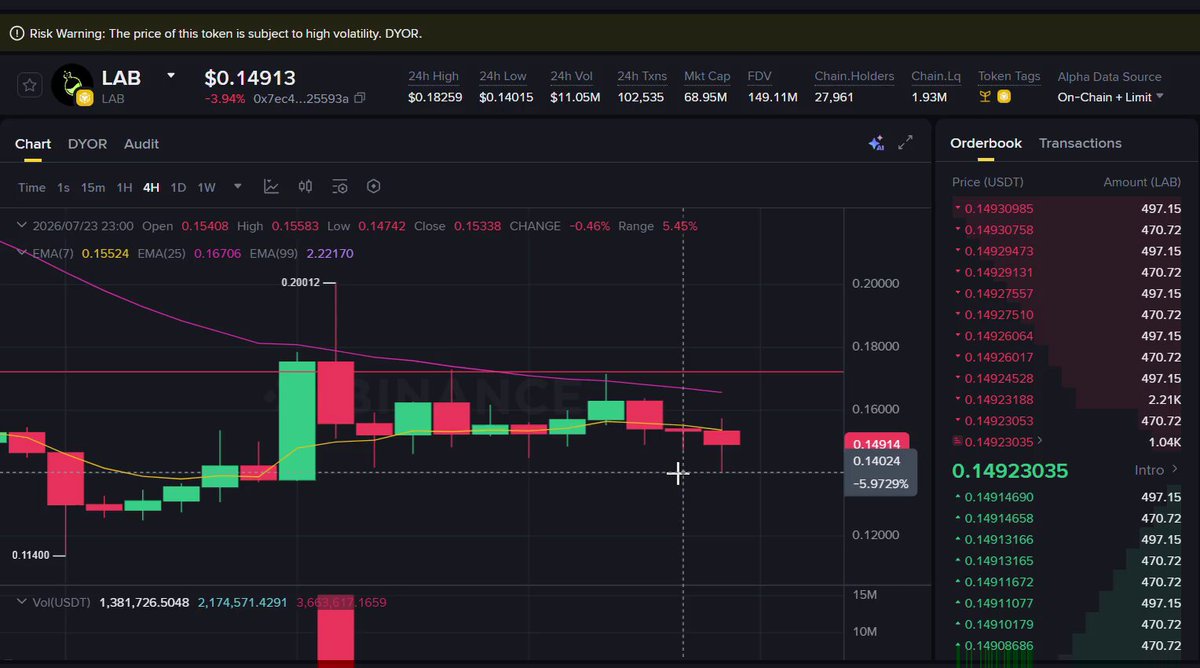
Task: Select the 15m time interval
Action: pos(93,187)
